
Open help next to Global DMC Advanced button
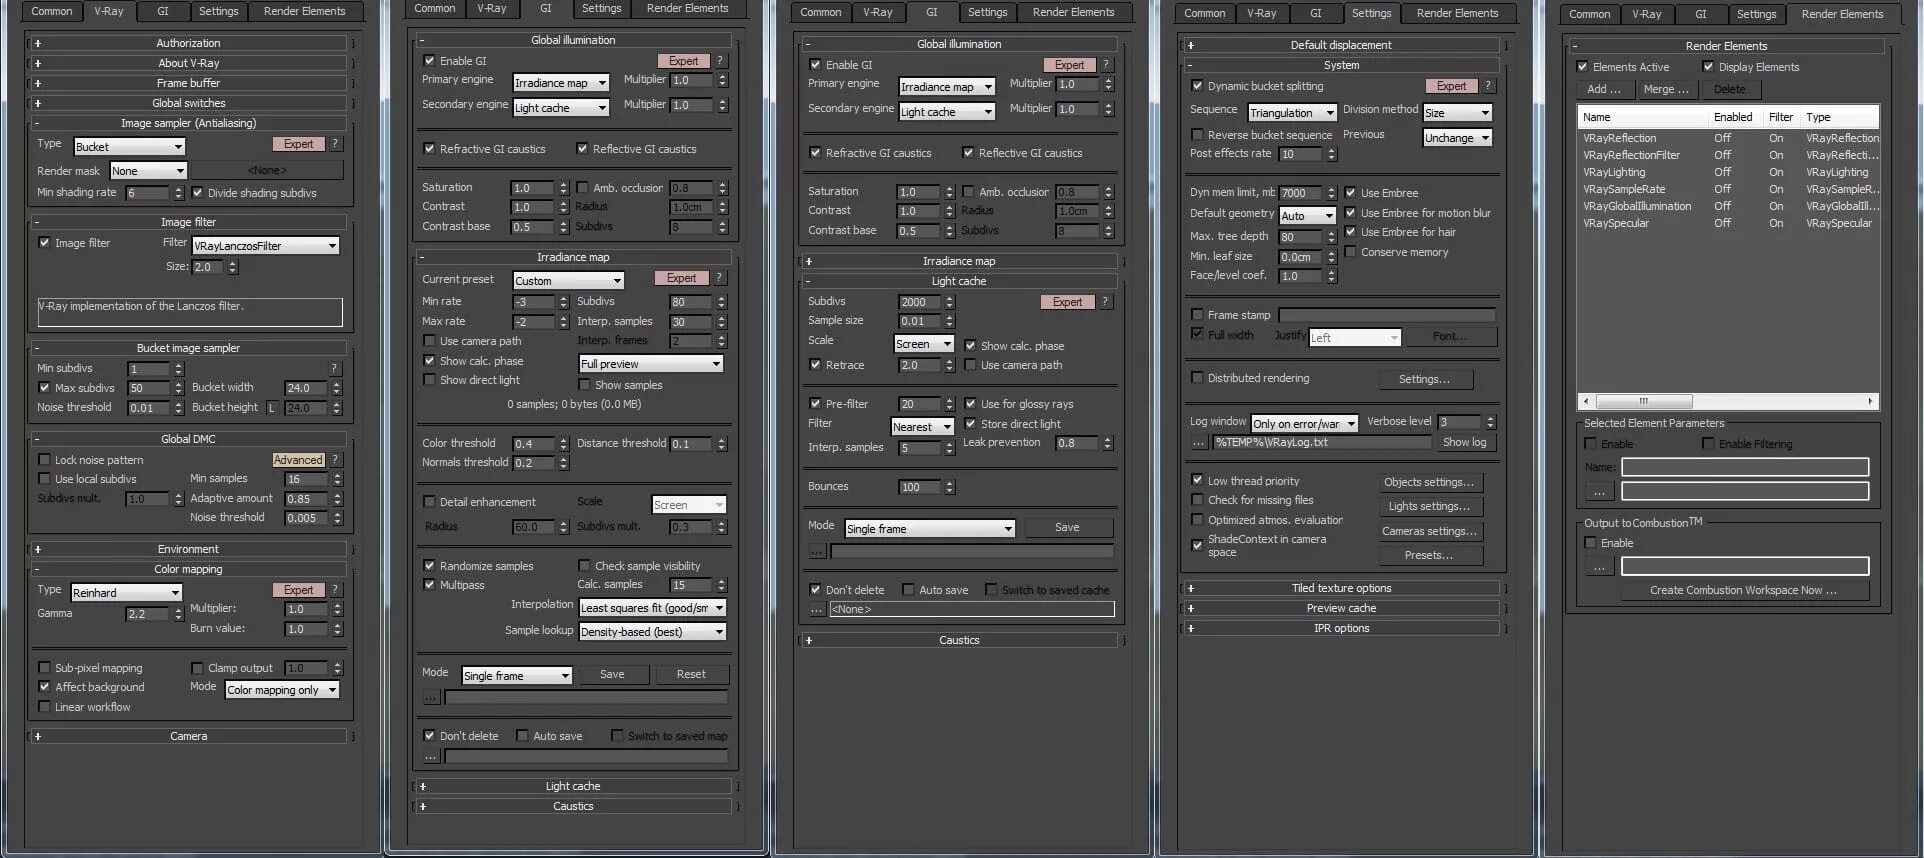336,460
